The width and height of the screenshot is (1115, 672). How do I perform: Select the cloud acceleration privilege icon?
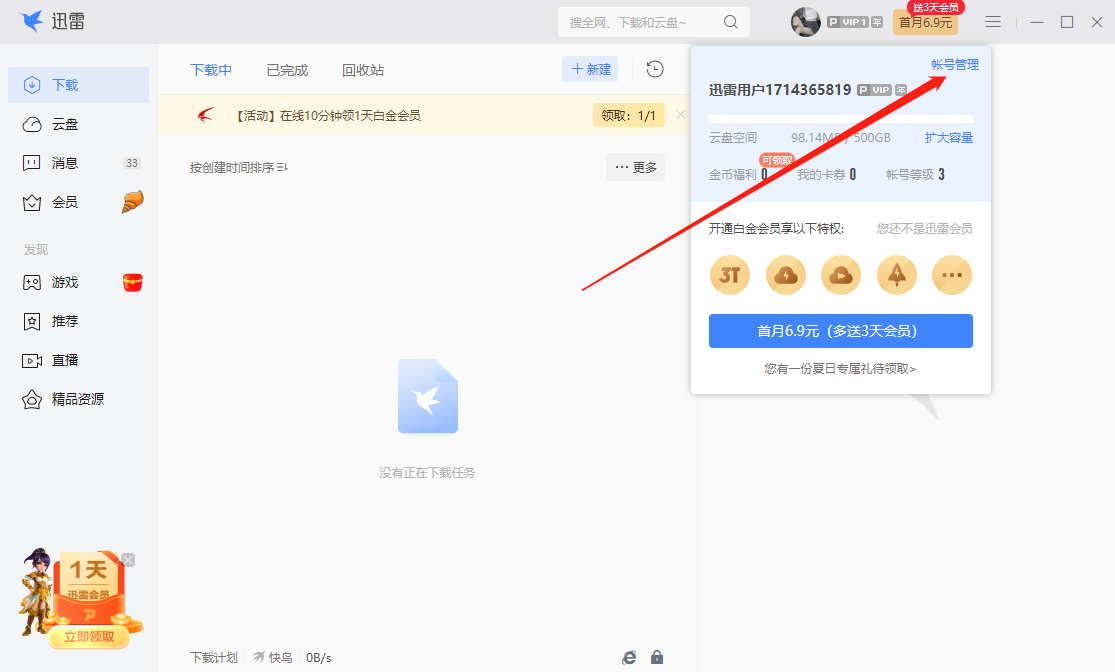(x=785, y=275)
